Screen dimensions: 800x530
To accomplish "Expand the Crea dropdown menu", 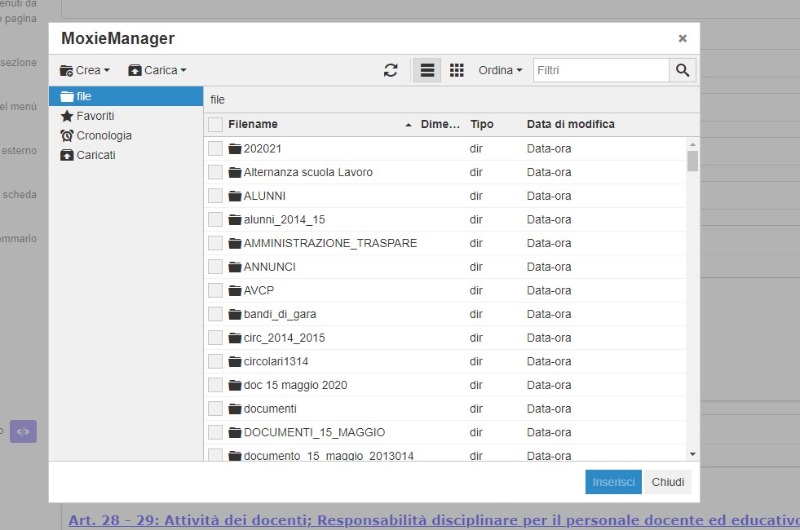I will point(85,70).
